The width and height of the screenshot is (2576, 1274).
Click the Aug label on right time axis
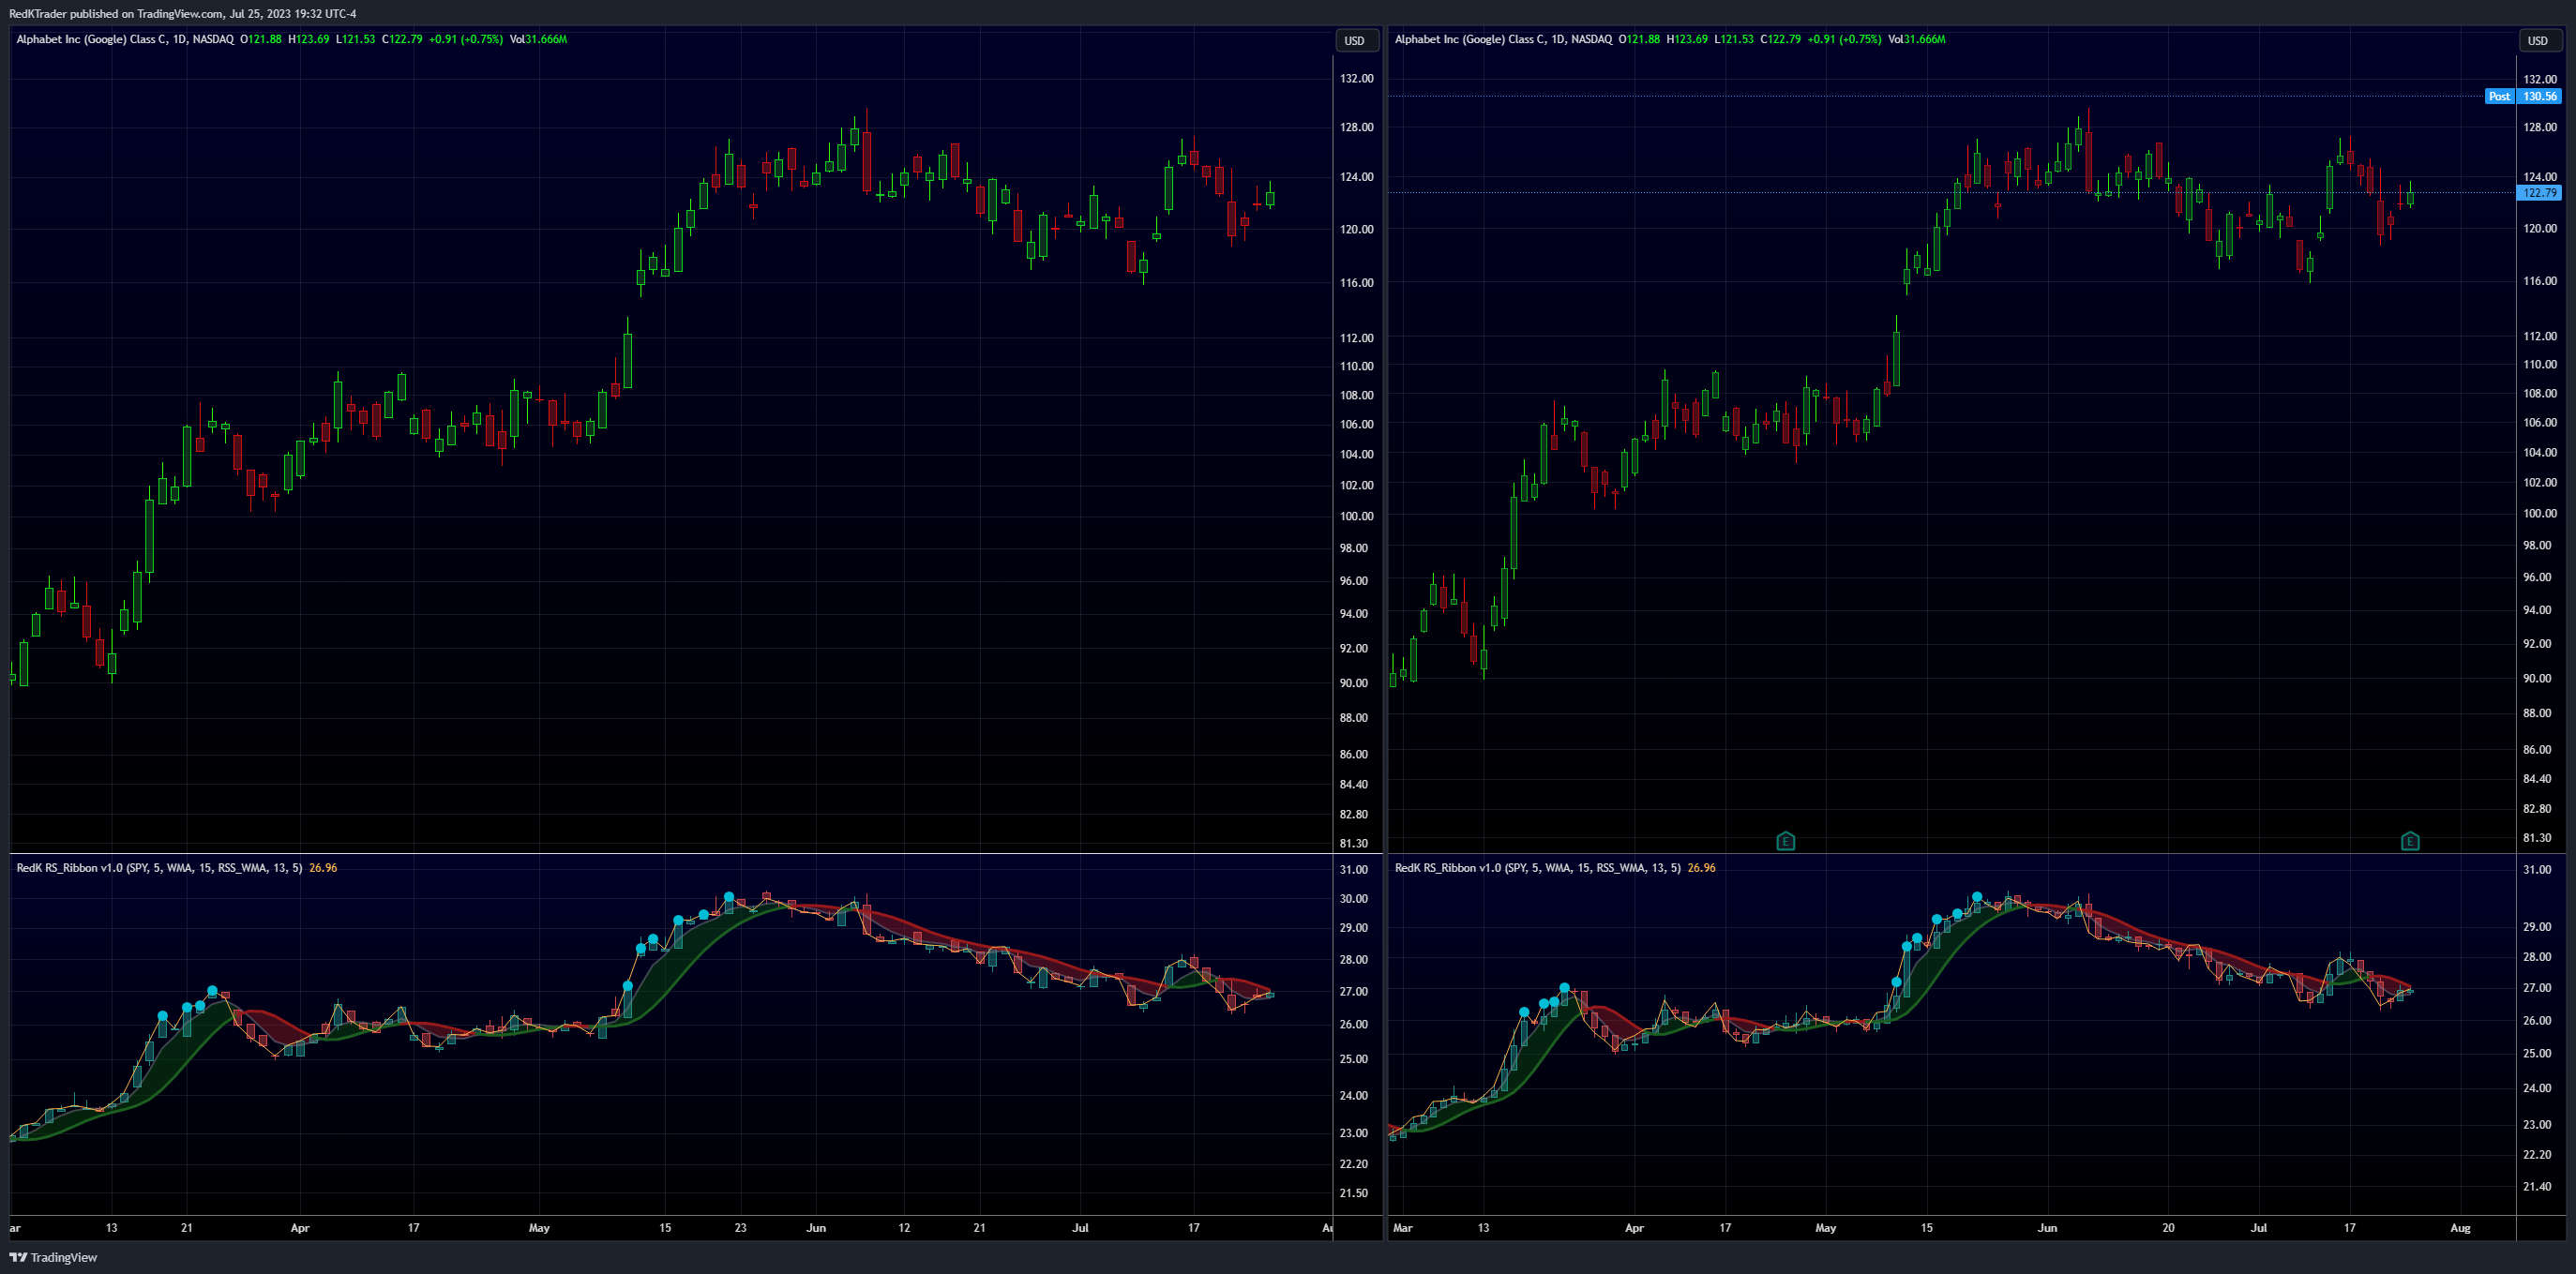tap(2461, 1227)
